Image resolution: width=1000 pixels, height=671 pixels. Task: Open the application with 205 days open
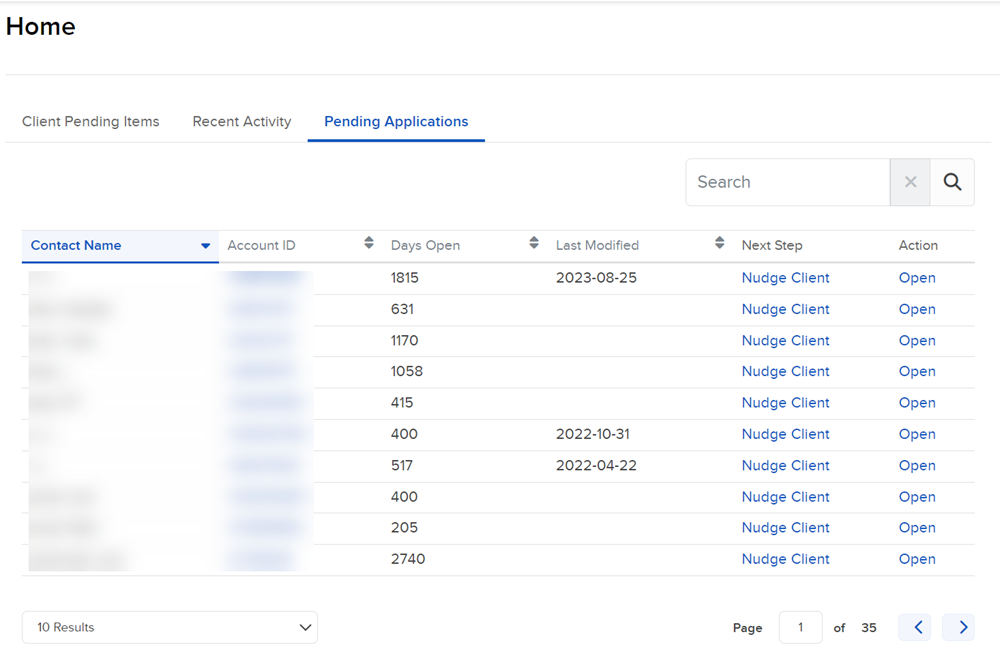point(917,527)
